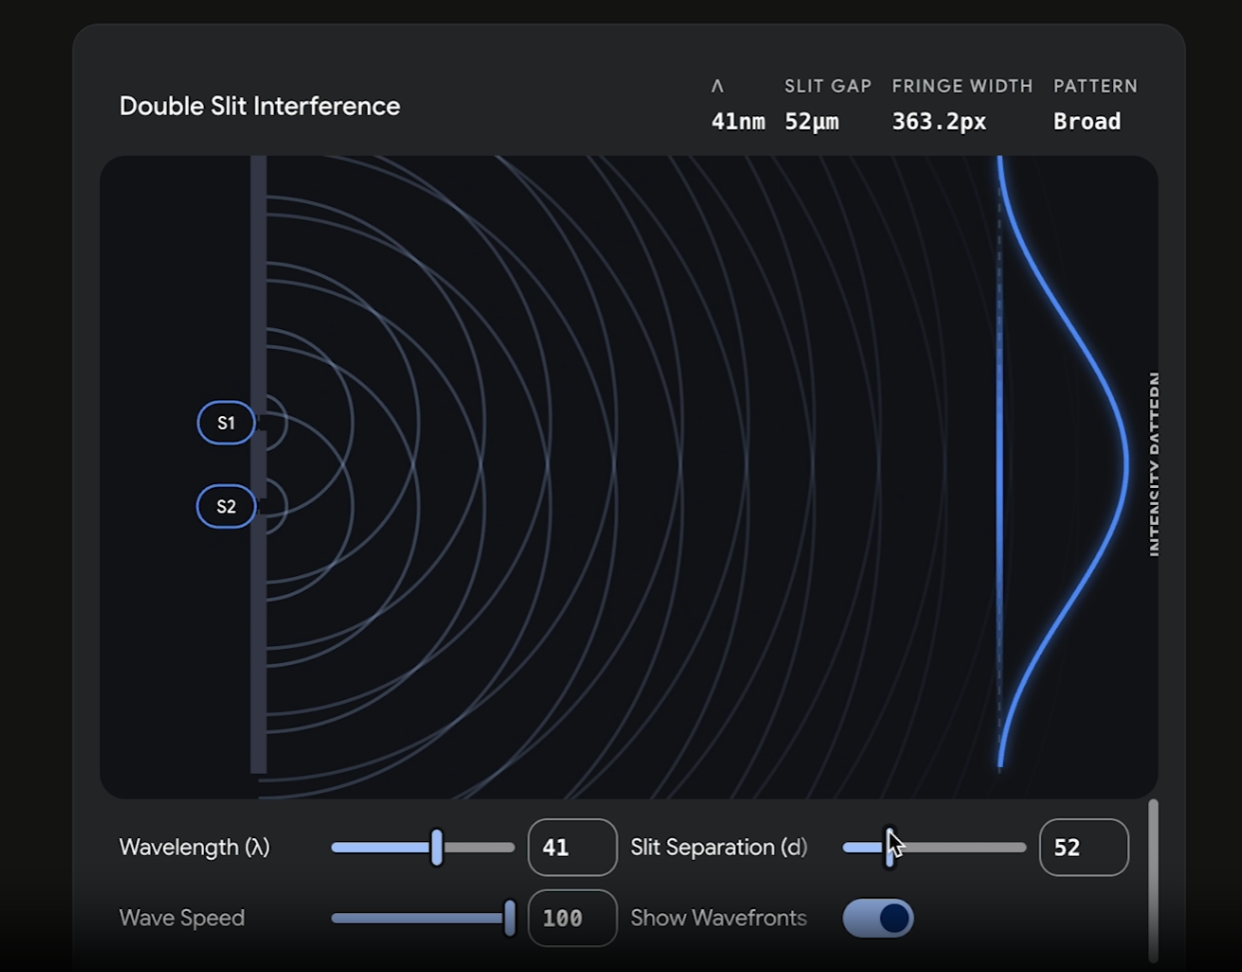This screenshot has width=1242, height=972.
Task: Click the Wavelength slider handle
Action: 436,847
